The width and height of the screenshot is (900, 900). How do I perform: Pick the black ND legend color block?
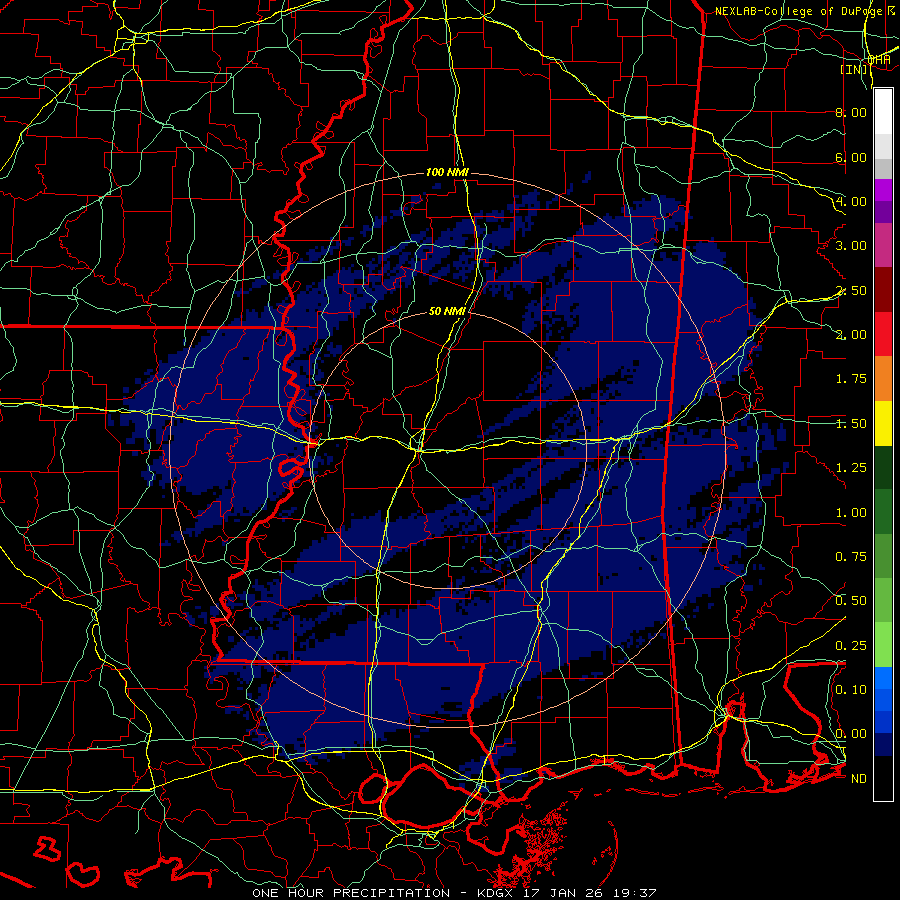[883, 778]
